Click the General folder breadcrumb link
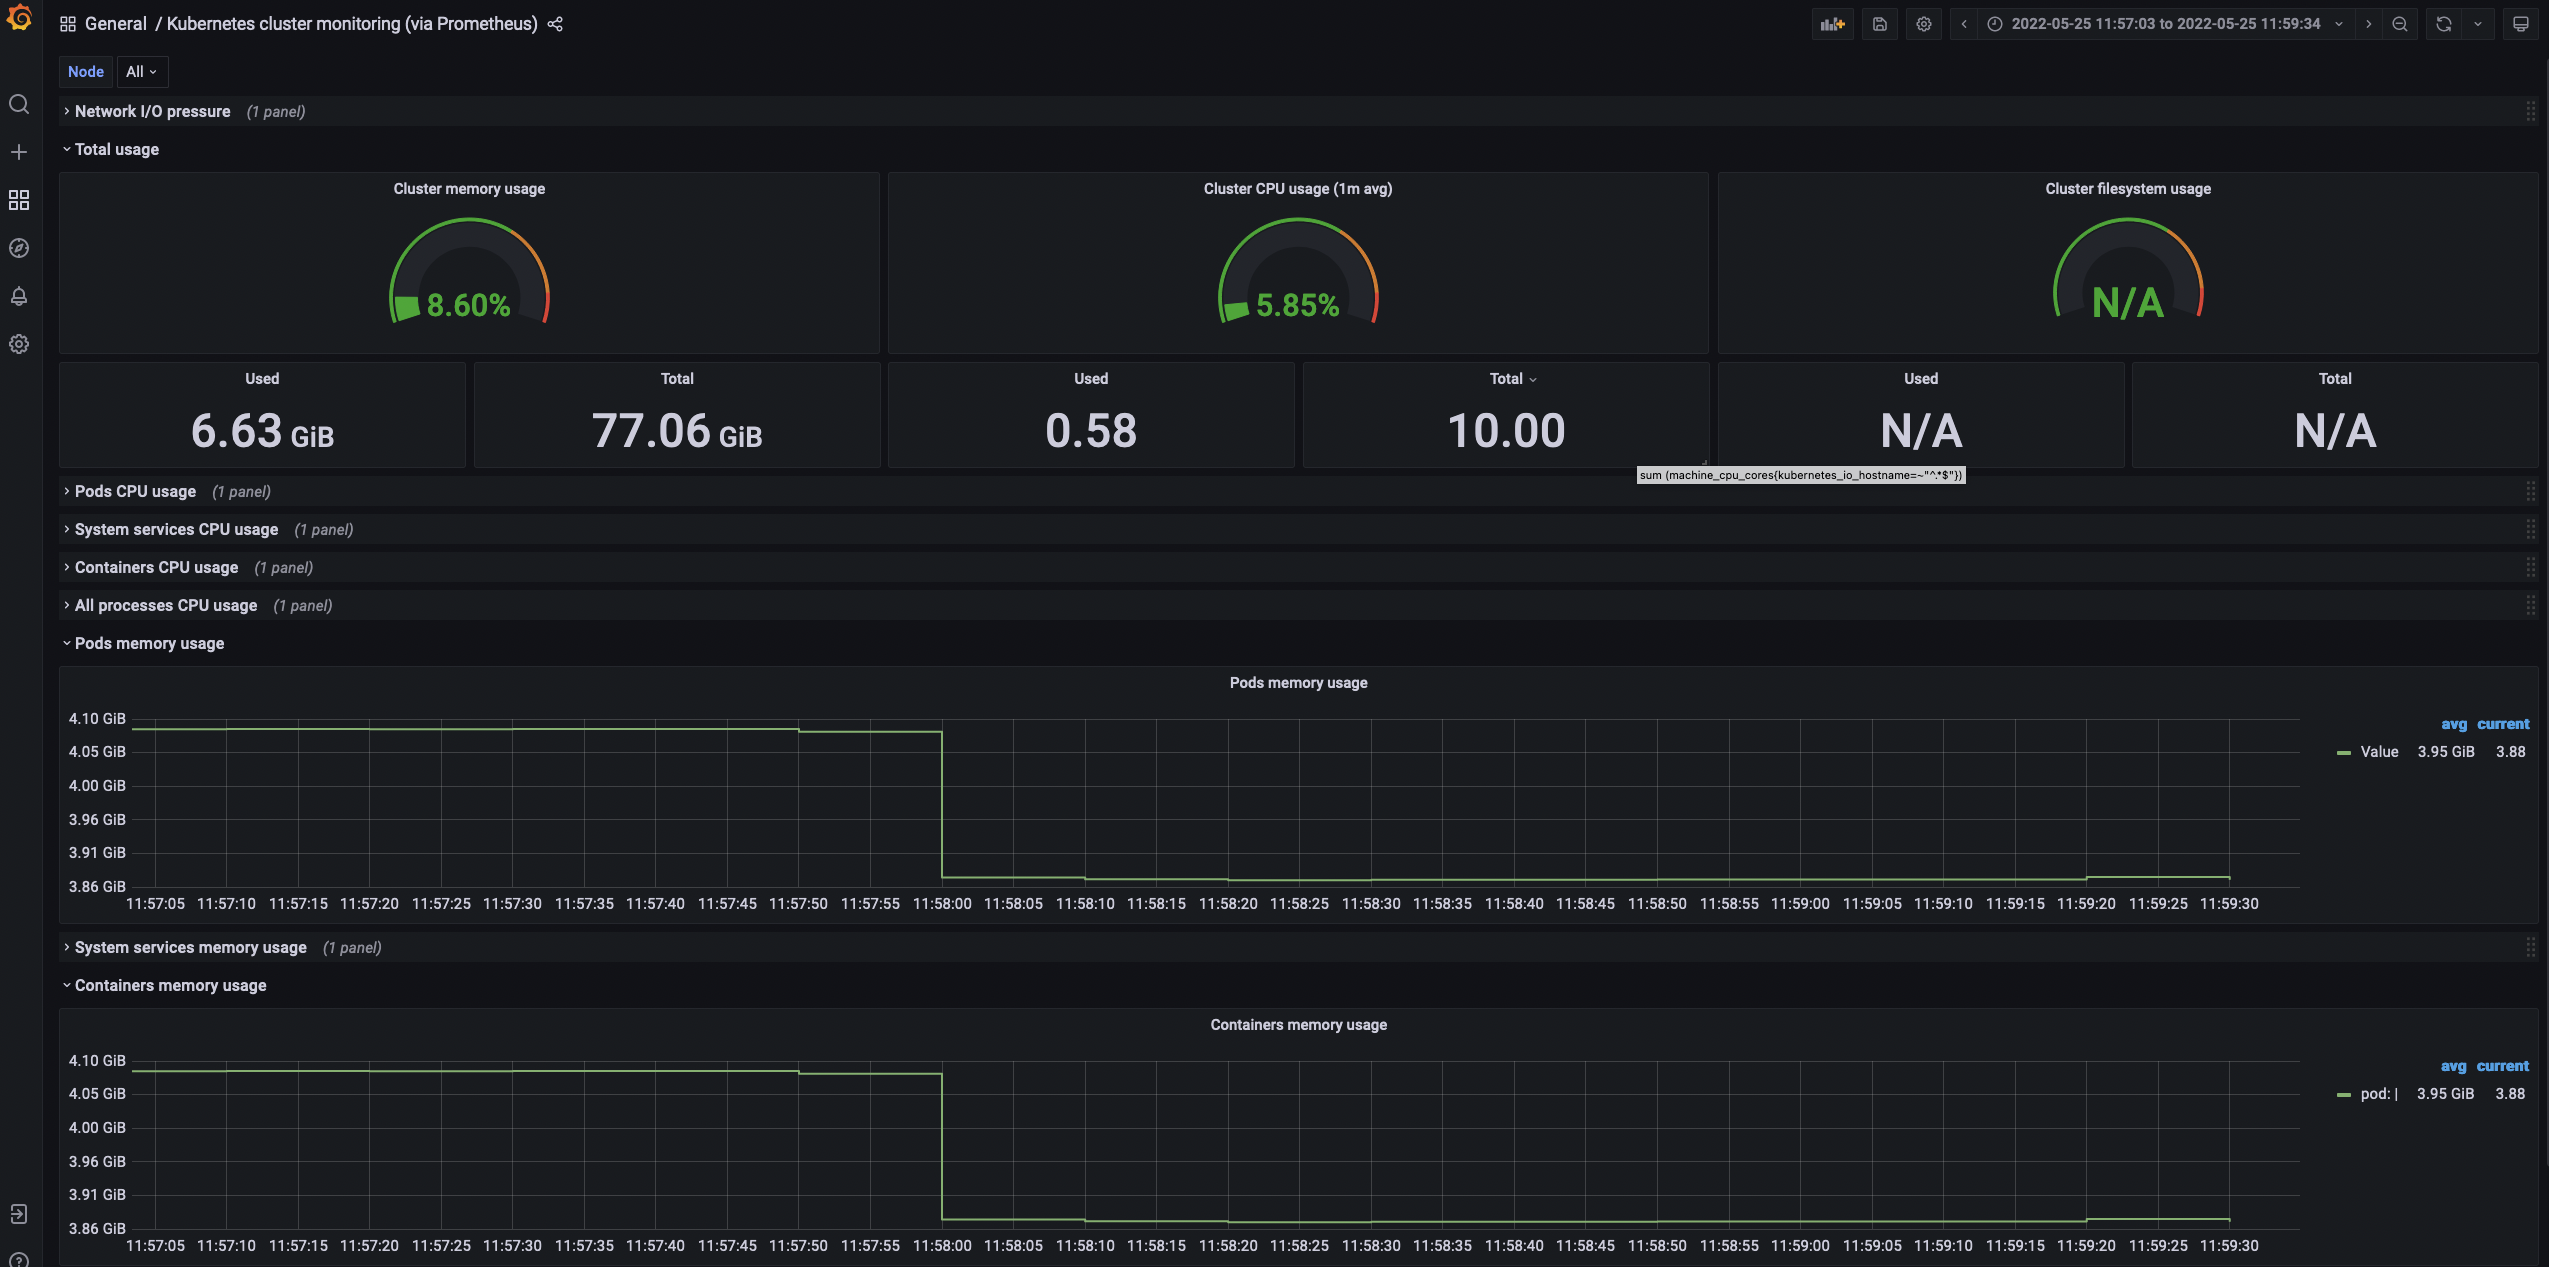This screenshot has height=1267, width=2549. tap(115, 24)
